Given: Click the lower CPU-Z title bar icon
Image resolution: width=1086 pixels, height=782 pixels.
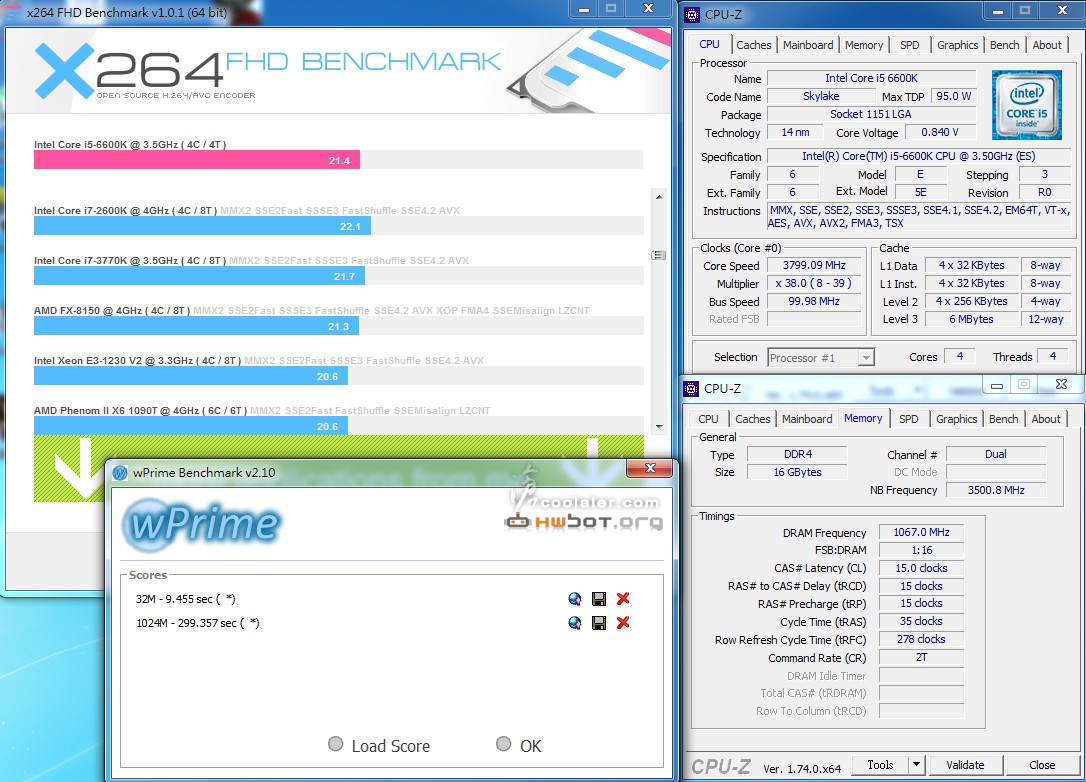Looking at the screenshot, I should click(x=691, y=389).
